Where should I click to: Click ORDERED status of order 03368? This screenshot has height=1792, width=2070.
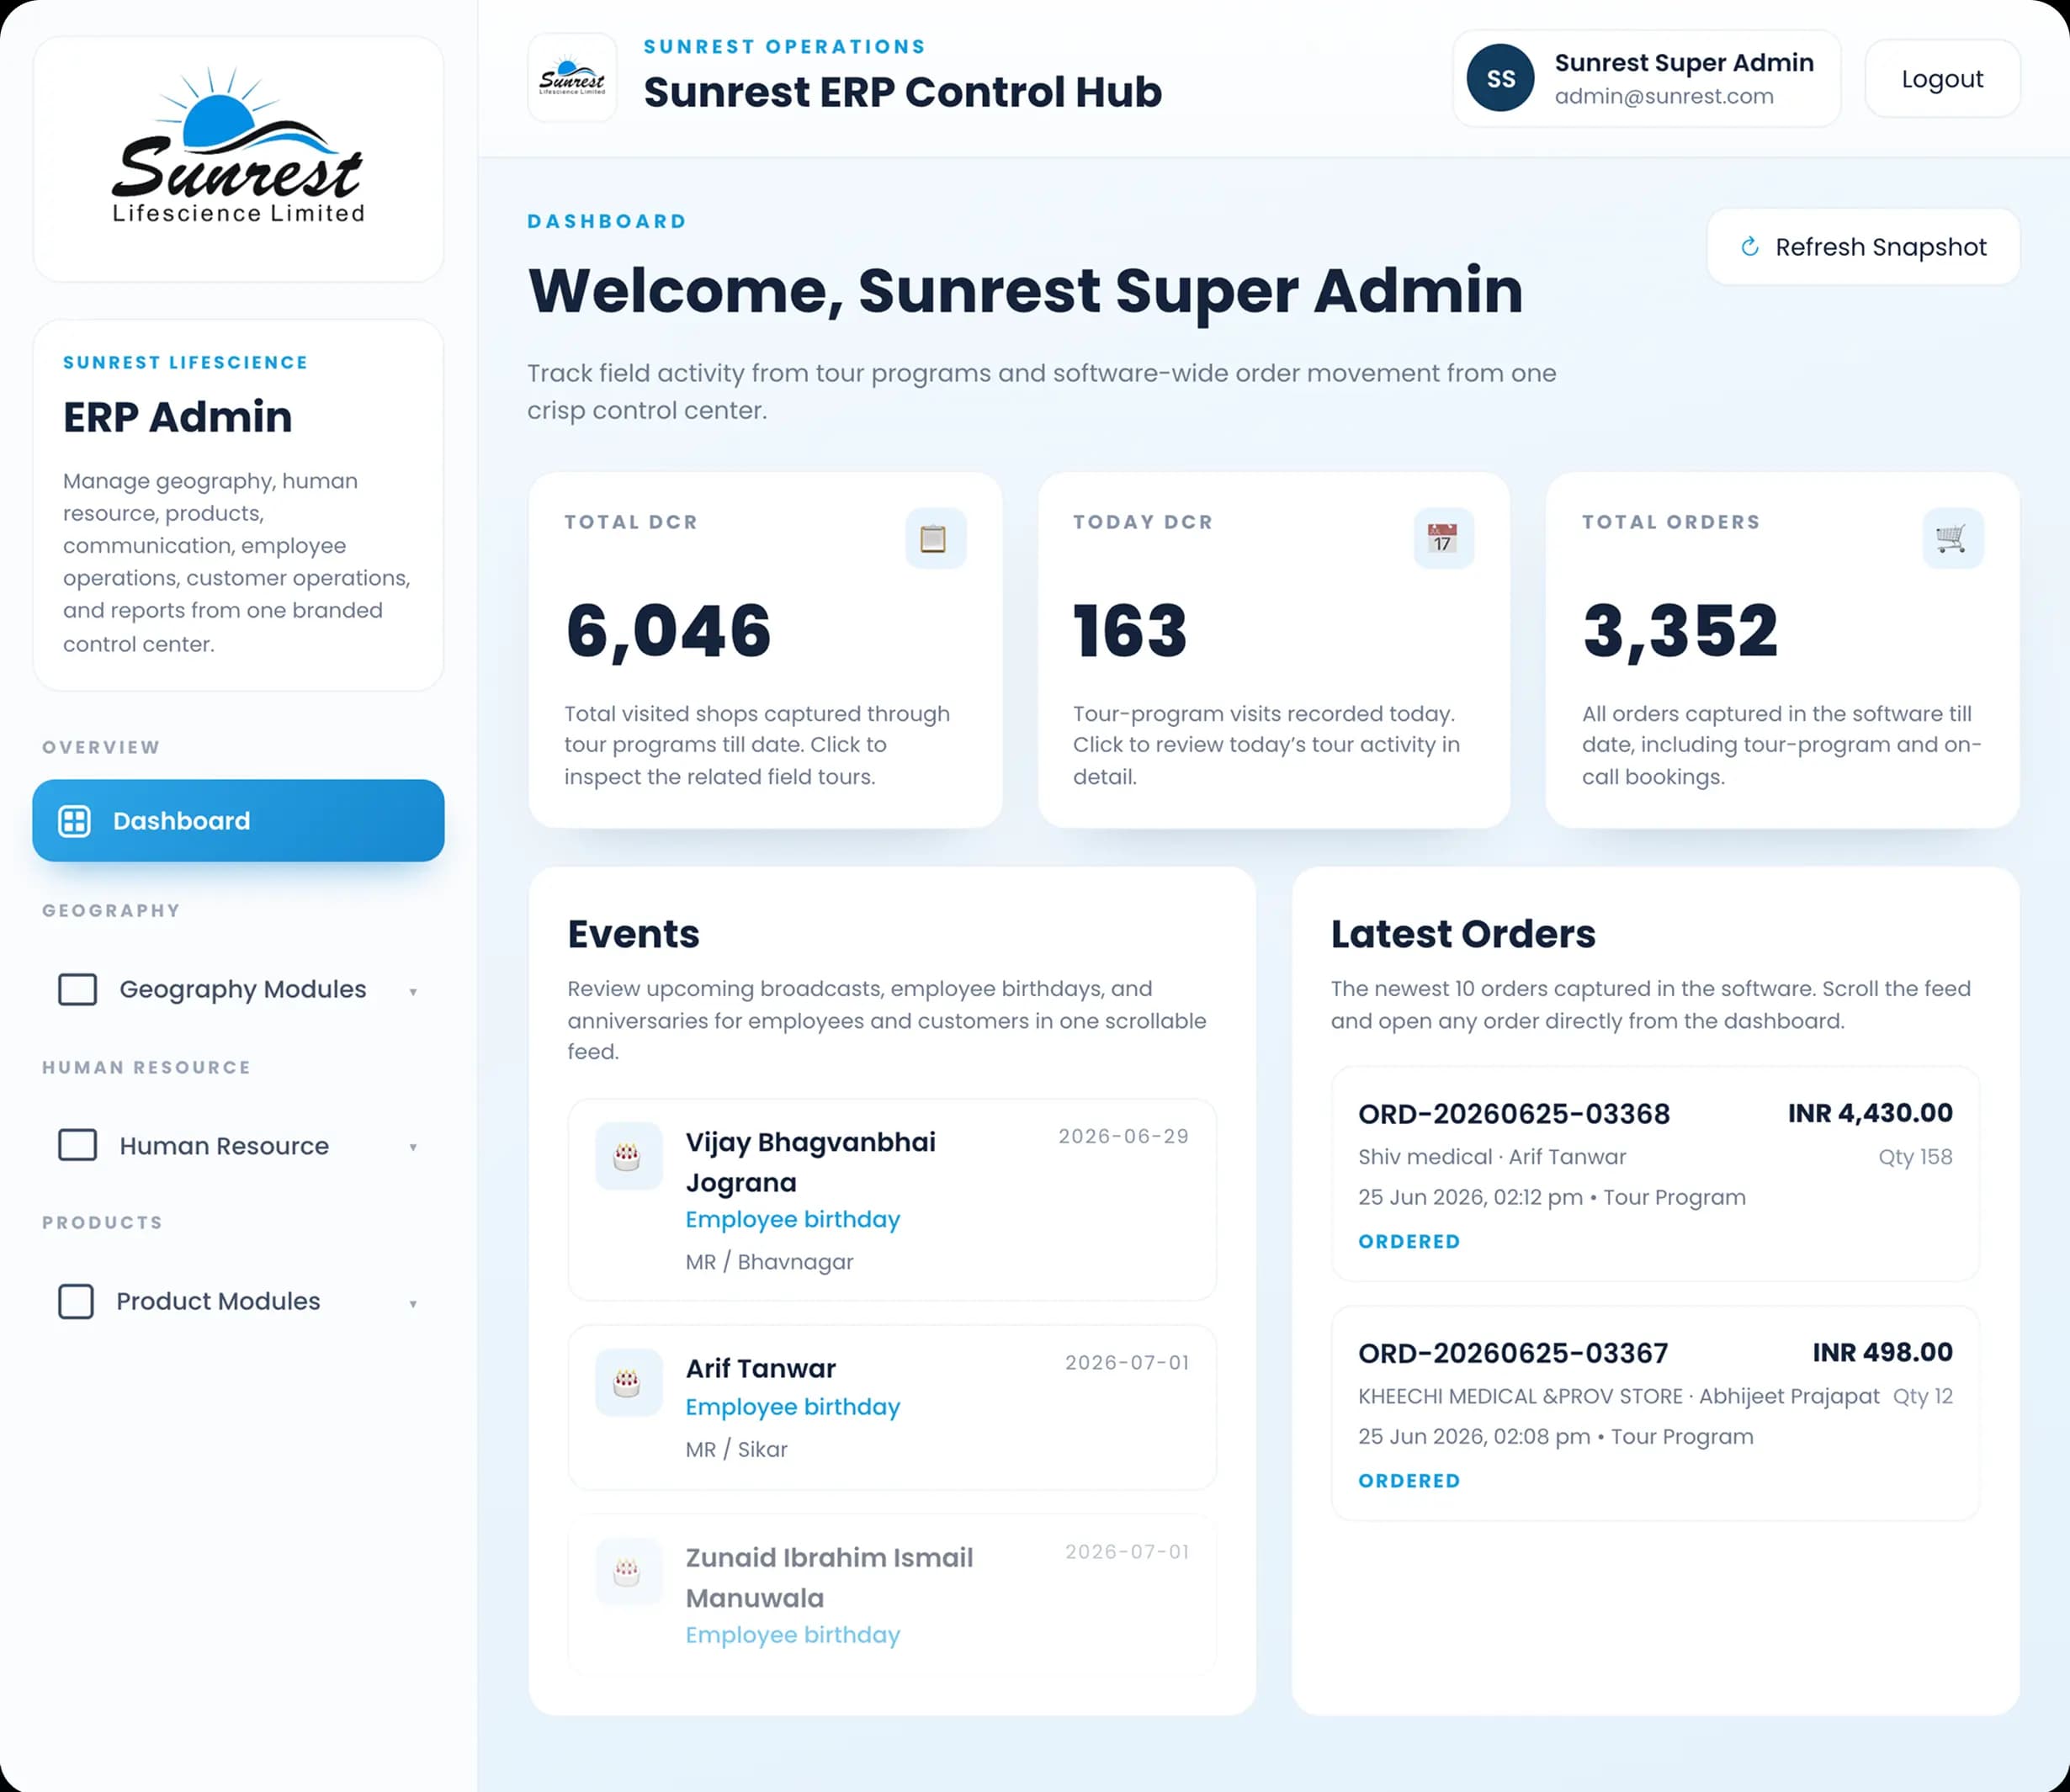(1409, 1241)
